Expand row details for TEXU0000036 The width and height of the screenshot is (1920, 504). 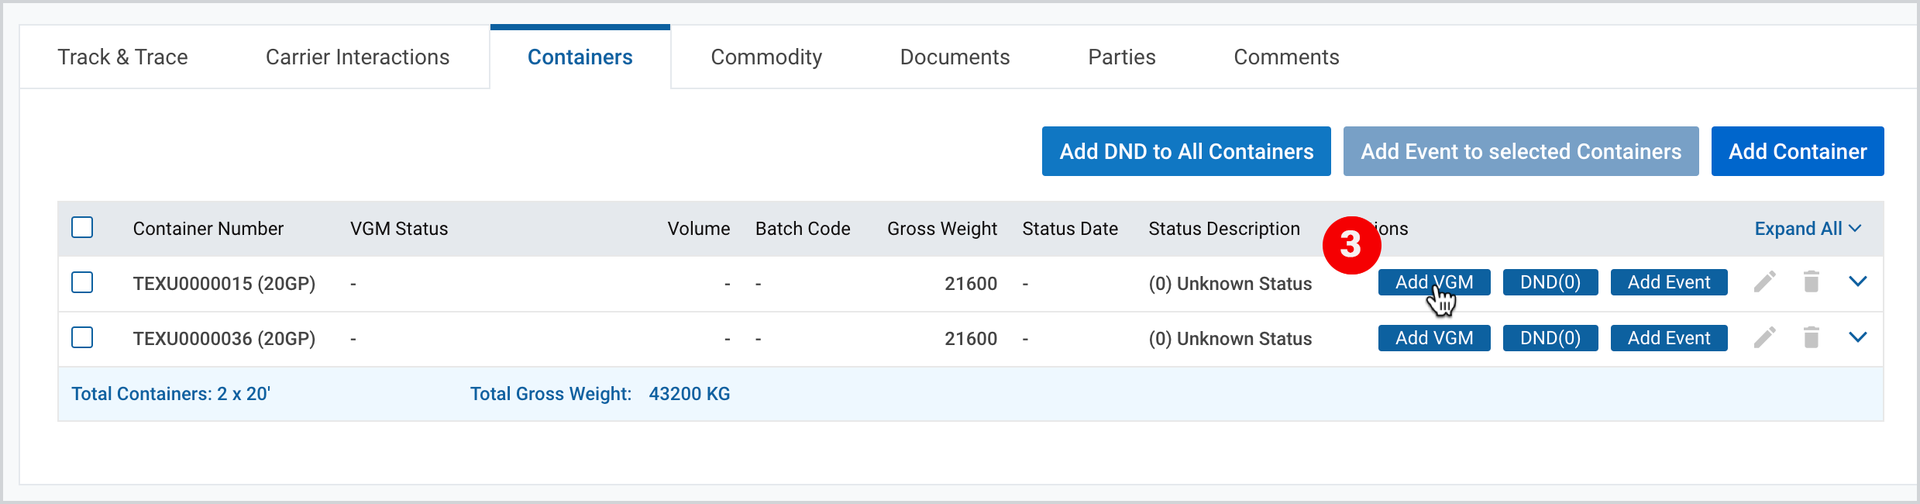click(1858, 338)
